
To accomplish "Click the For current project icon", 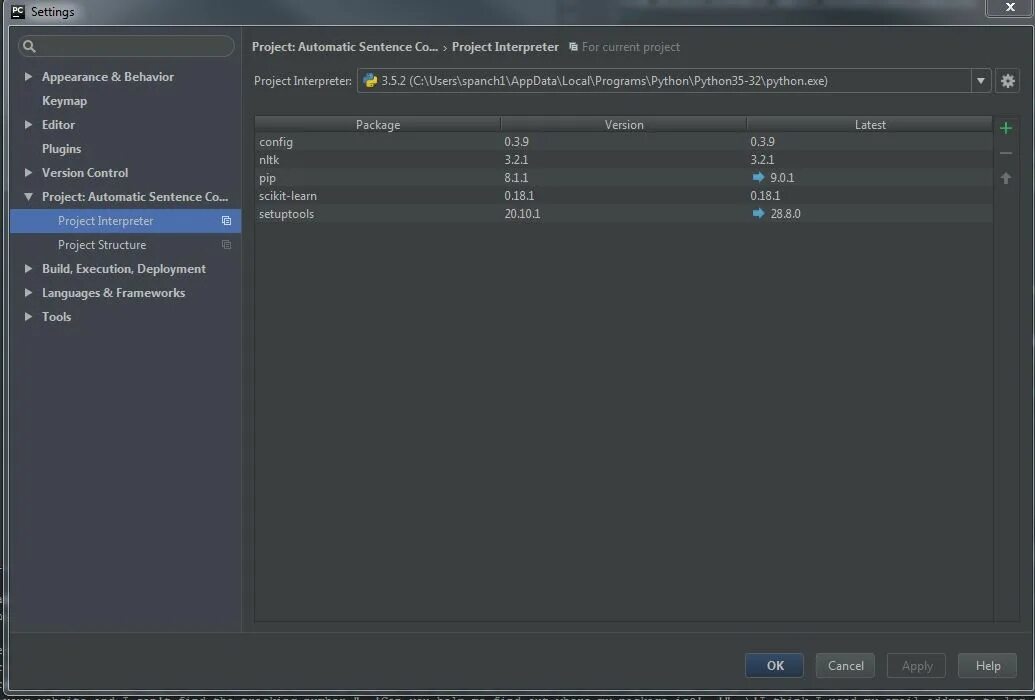I will click(573, 47).
